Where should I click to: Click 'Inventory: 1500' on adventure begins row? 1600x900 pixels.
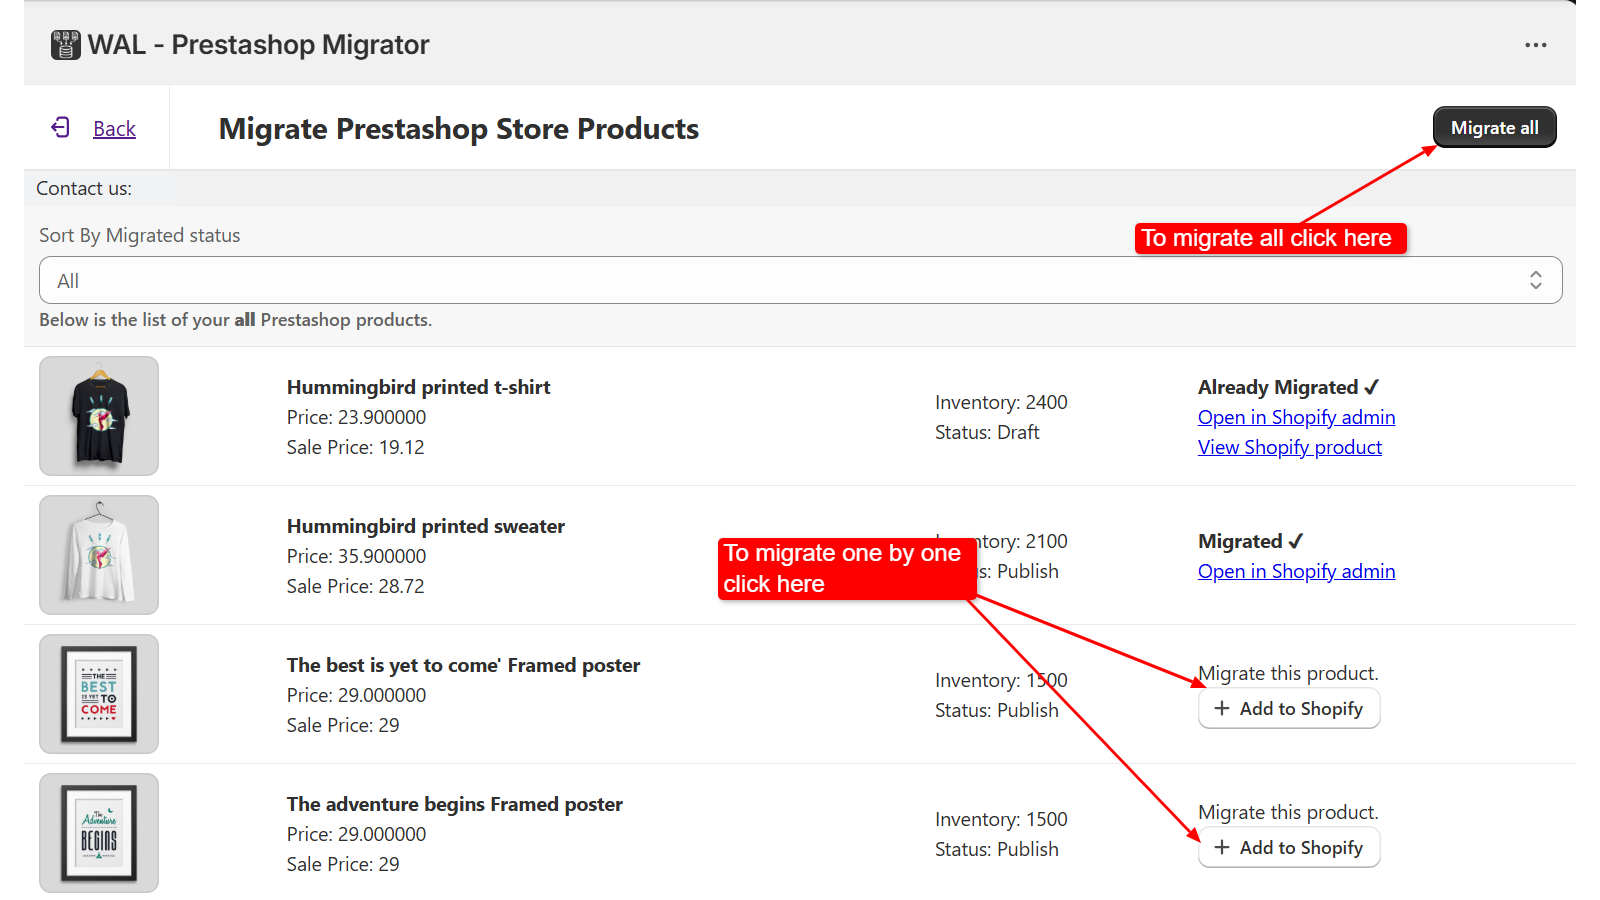pyautogui.click(x=1001, y=819)
